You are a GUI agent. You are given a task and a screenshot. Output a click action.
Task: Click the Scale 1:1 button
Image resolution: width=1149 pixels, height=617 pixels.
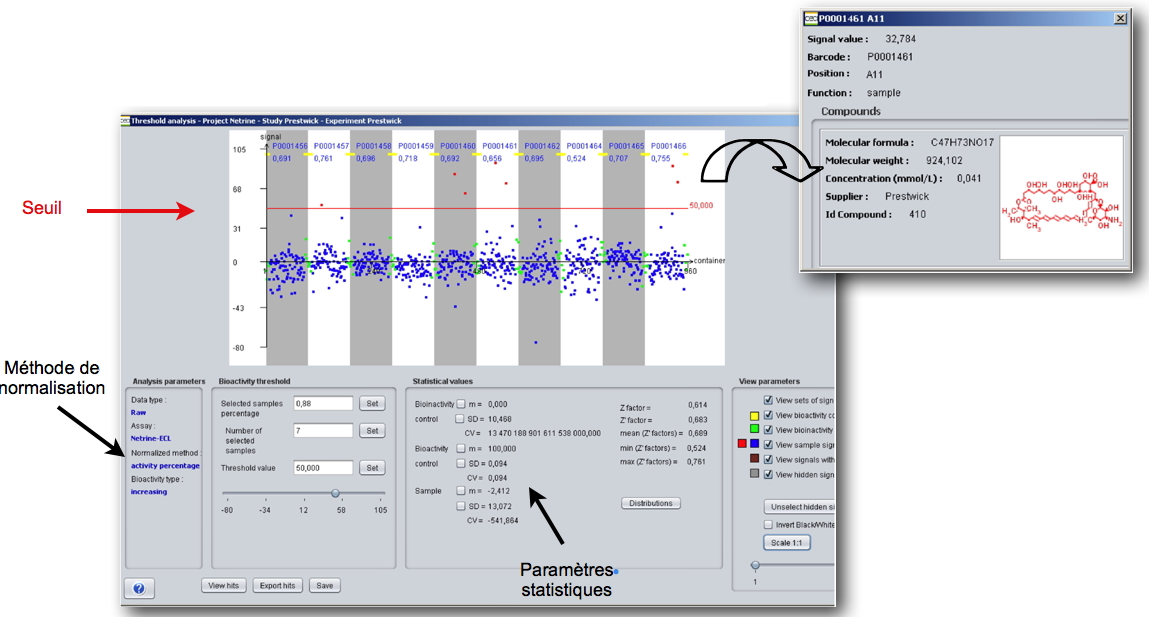coord(787,543)
